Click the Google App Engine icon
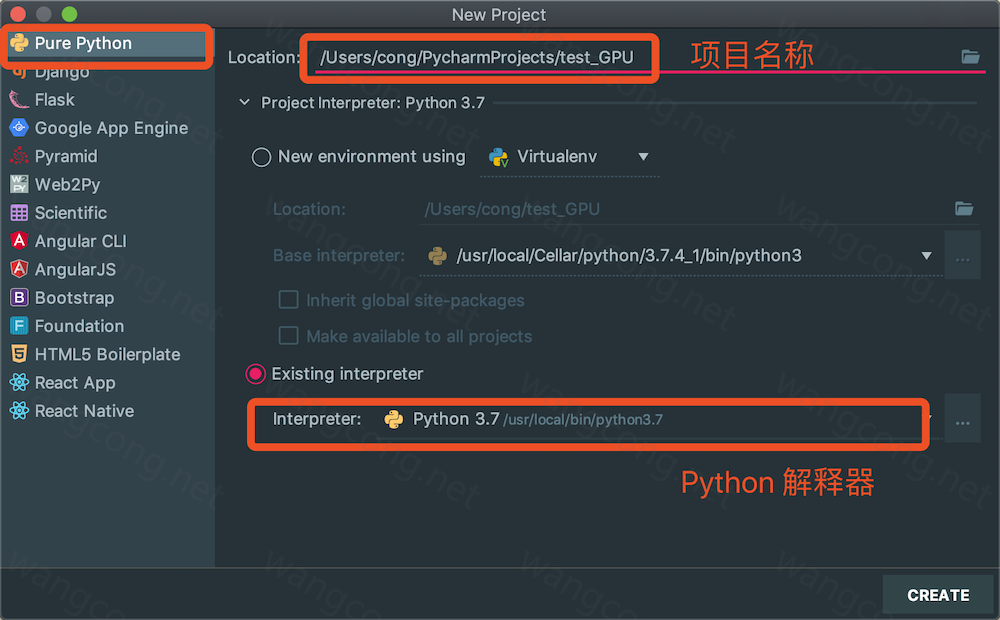The width and height of the screenshot is (1000, 620). click(x=19, y=128)
